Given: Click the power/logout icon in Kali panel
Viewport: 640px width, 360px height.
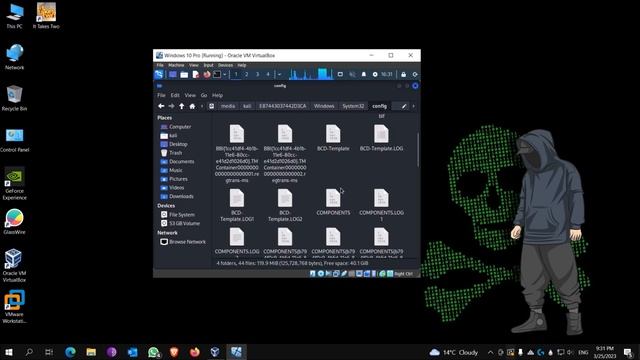Looking at the screenshot, I should coord(415,74).
